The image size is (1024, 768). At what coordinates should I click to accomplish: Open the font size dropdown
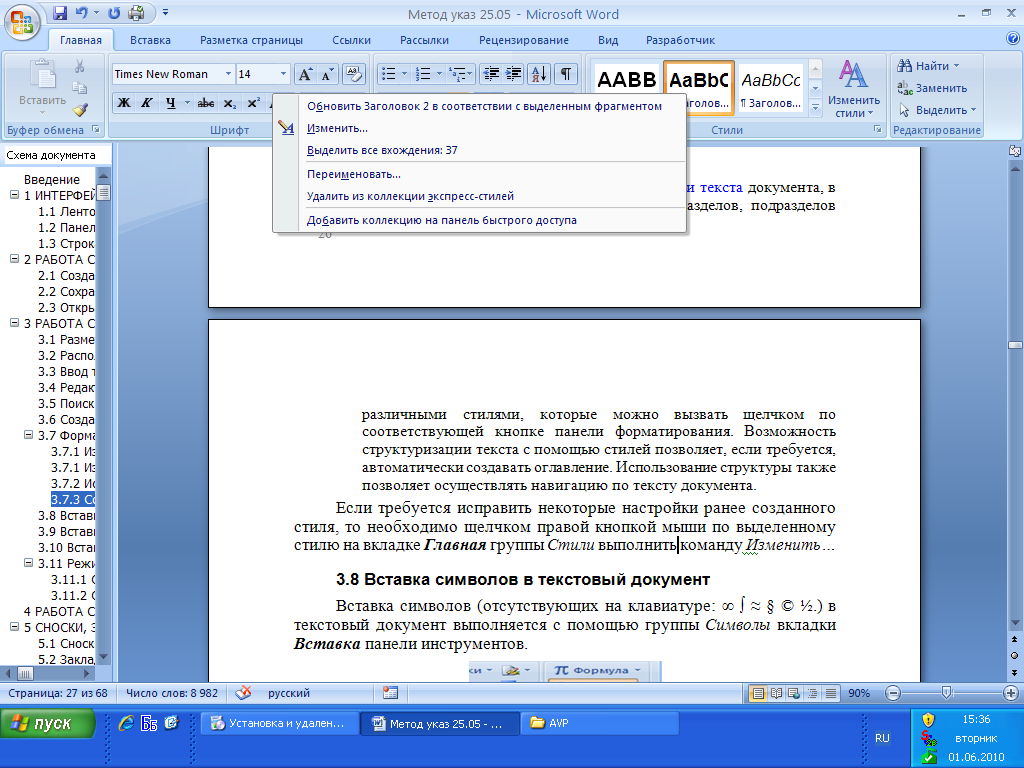pyautogui.click(x=283, y=74)
